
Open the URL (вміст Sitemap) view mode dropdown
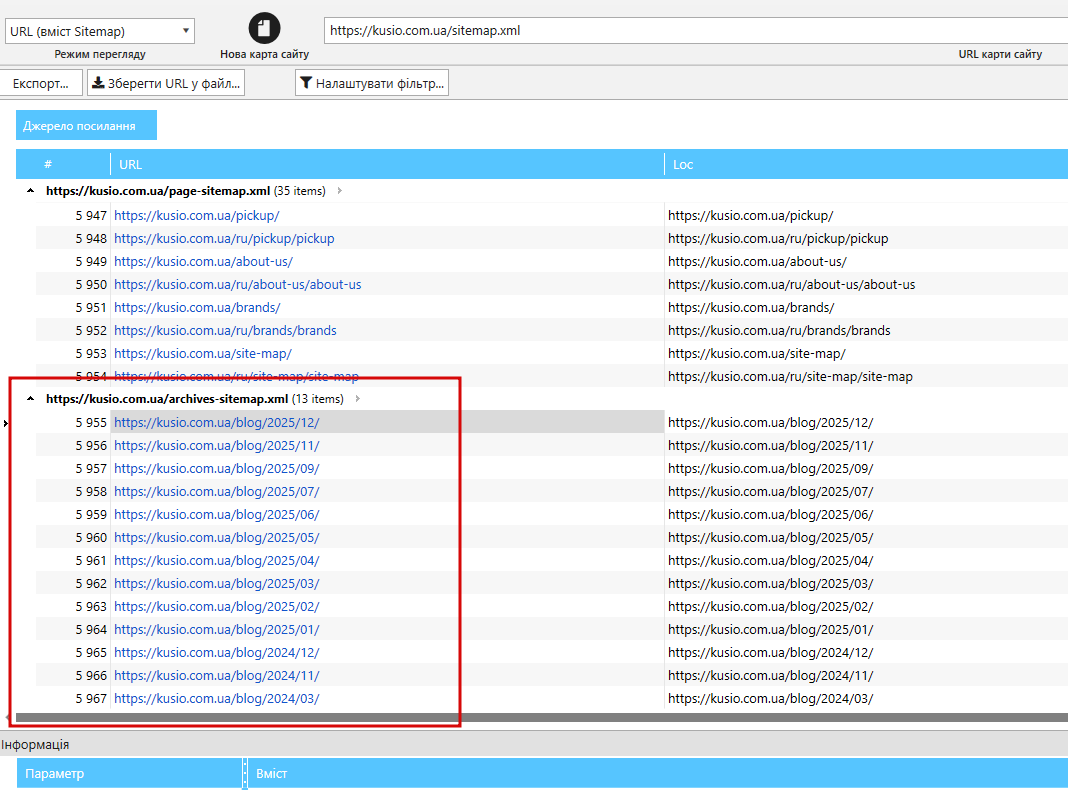coord(100,31)
